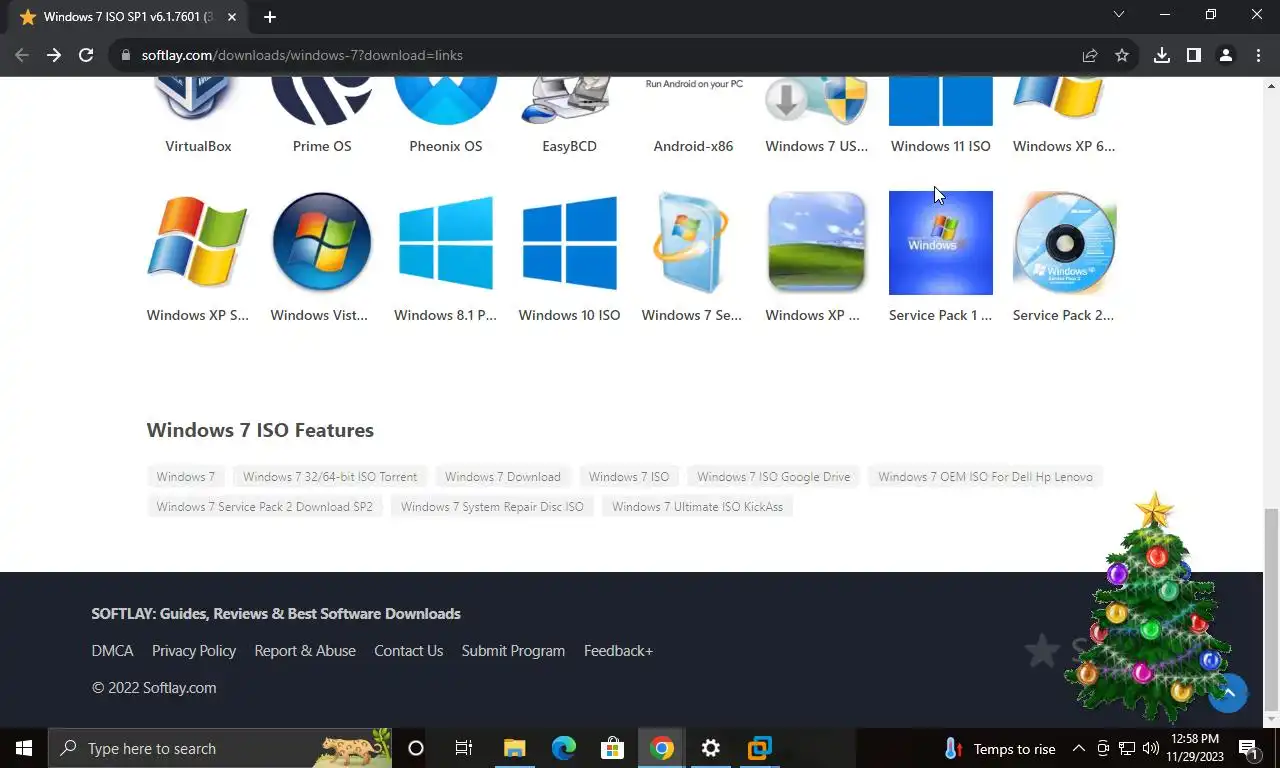Open the Temps to rise weather widget
The image size is (1280, 768).
pos(999,749)
